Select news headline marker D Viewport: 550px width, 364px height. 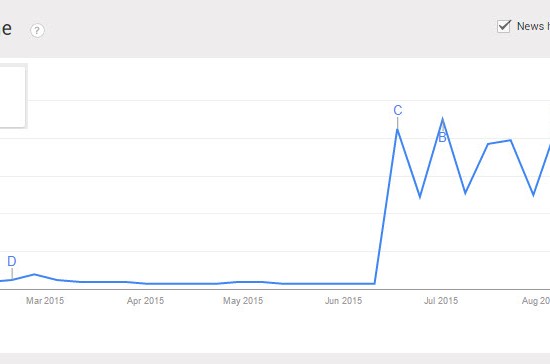pyautogui.click(x=12, y=262)
